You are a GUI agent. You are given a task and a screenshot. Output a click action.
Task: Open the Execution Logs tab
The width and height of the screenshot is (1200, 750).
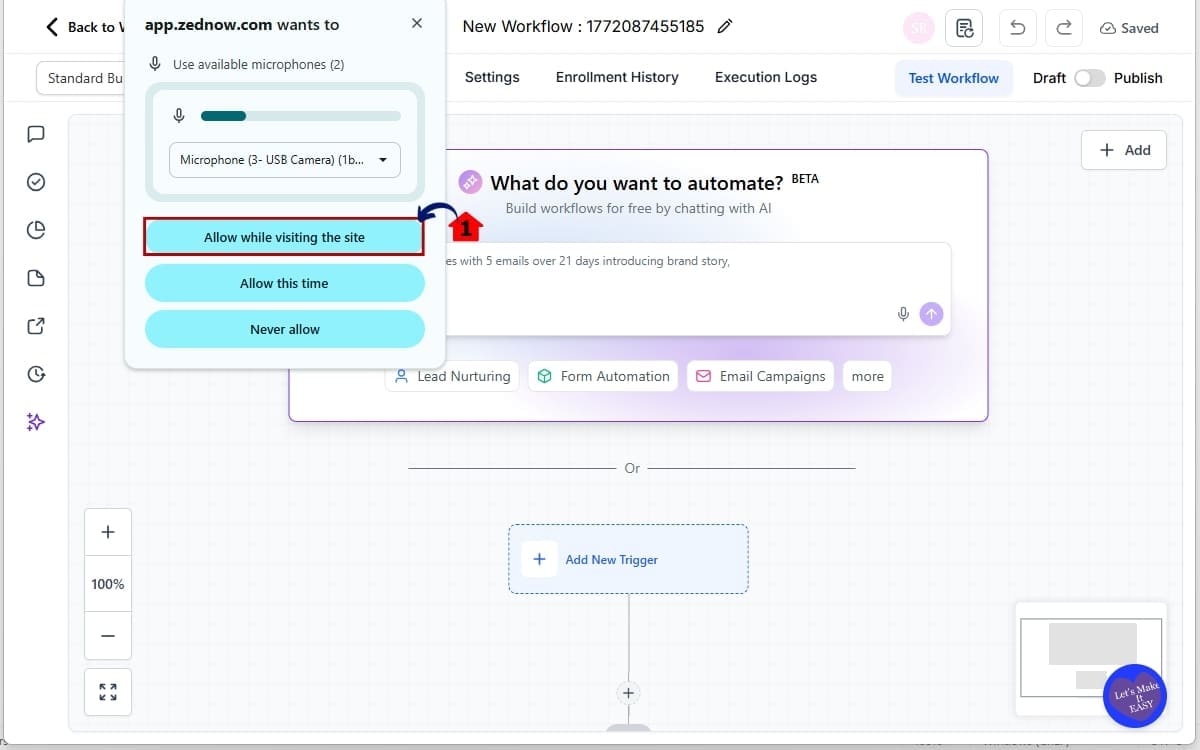click(x=765, y=77)
